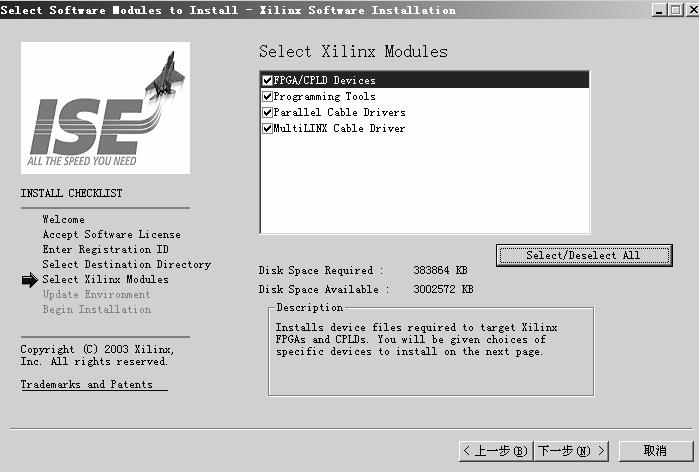Viewport: 699px width, 472px height.
Task: Click the ISE logo image
Action: click(x=105, y=108)
